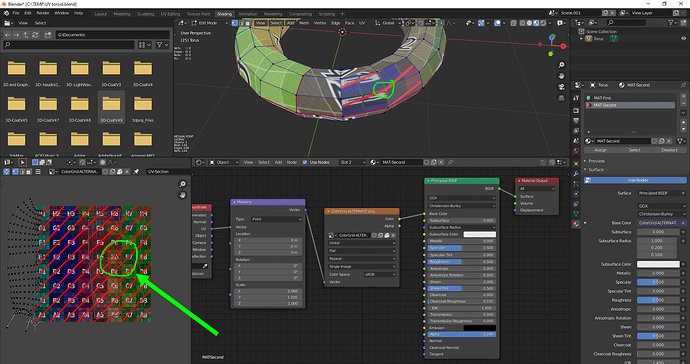
Task: Click the Assign material button
Action: [x=601, y=150]
